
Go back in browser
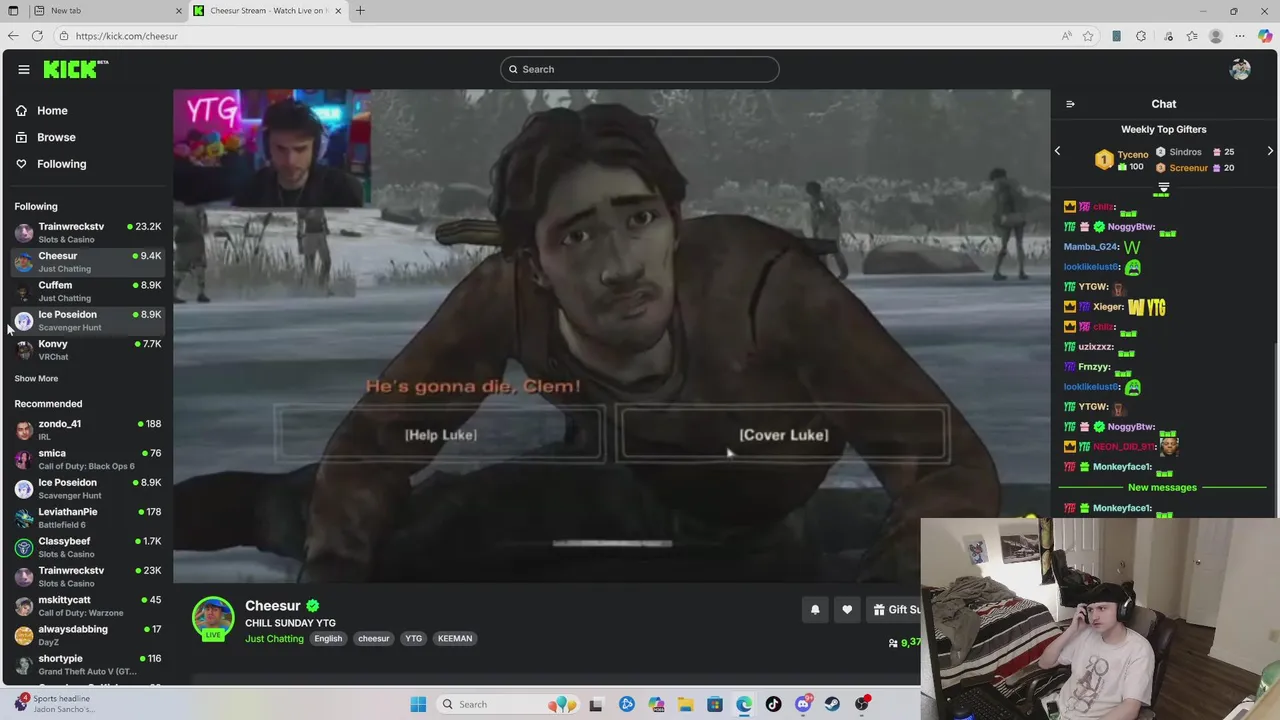point(13,36)
